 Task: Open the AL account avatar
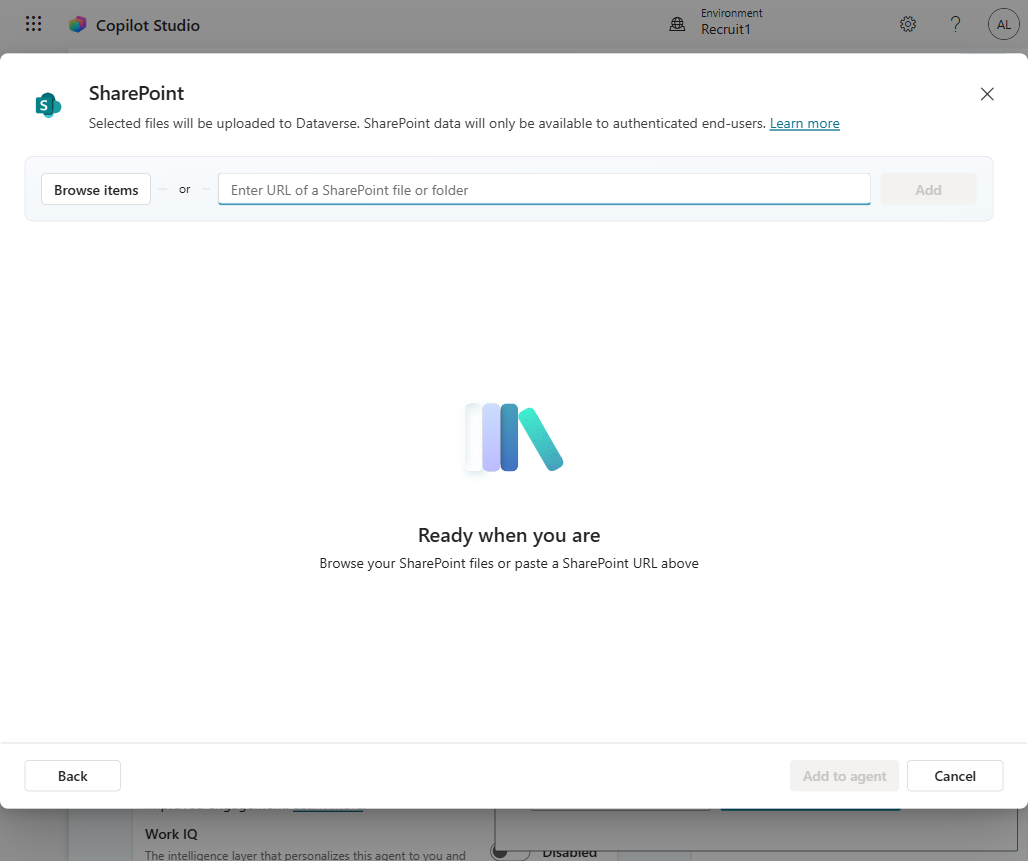tap(1004, 24)
